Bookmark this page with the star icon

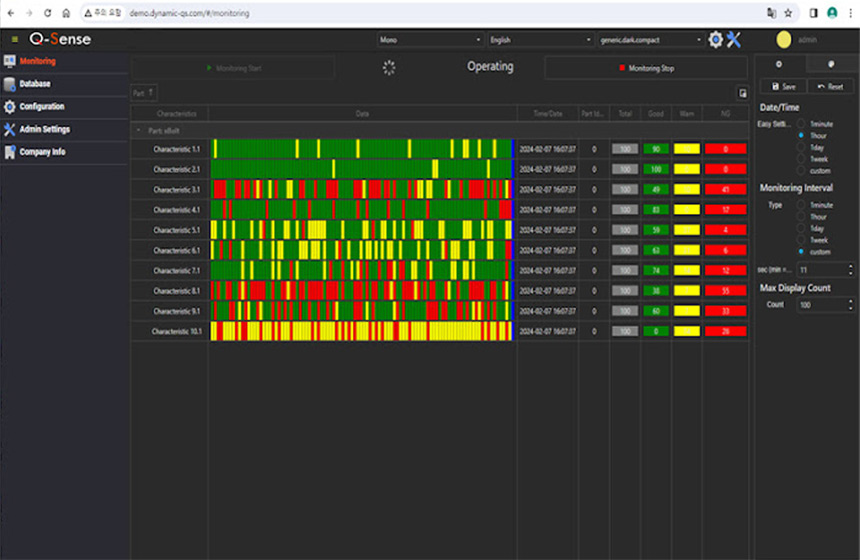[788, 13]
